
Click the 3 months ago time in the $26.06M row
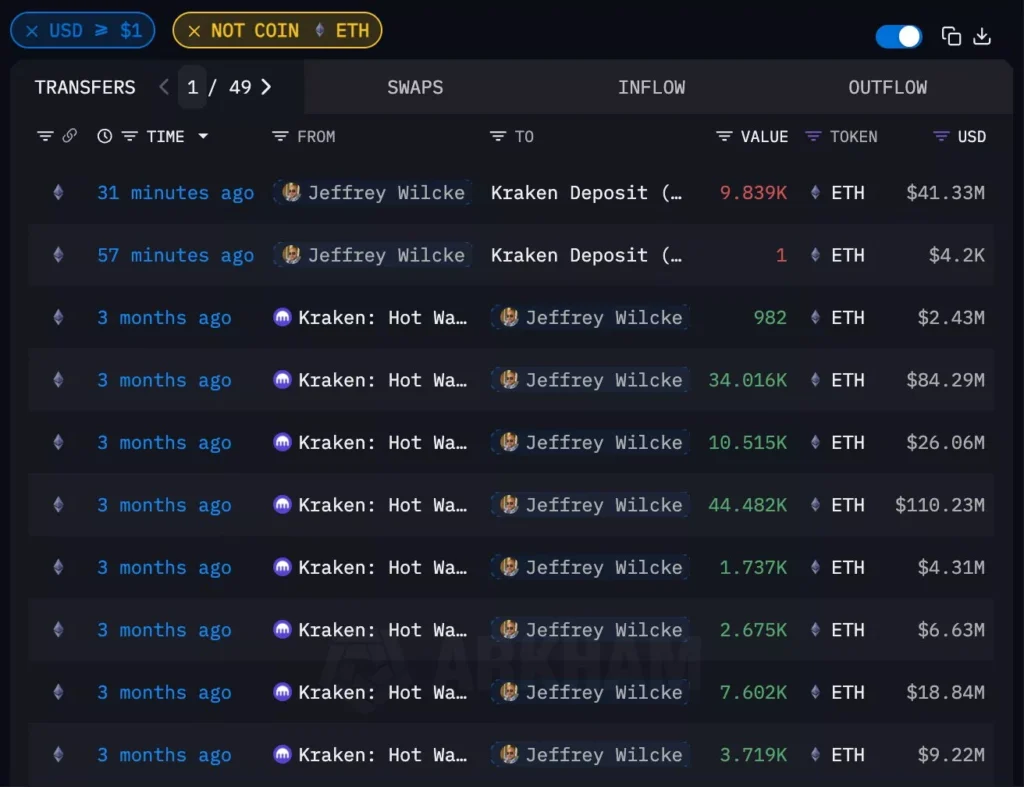click(164, 442)
